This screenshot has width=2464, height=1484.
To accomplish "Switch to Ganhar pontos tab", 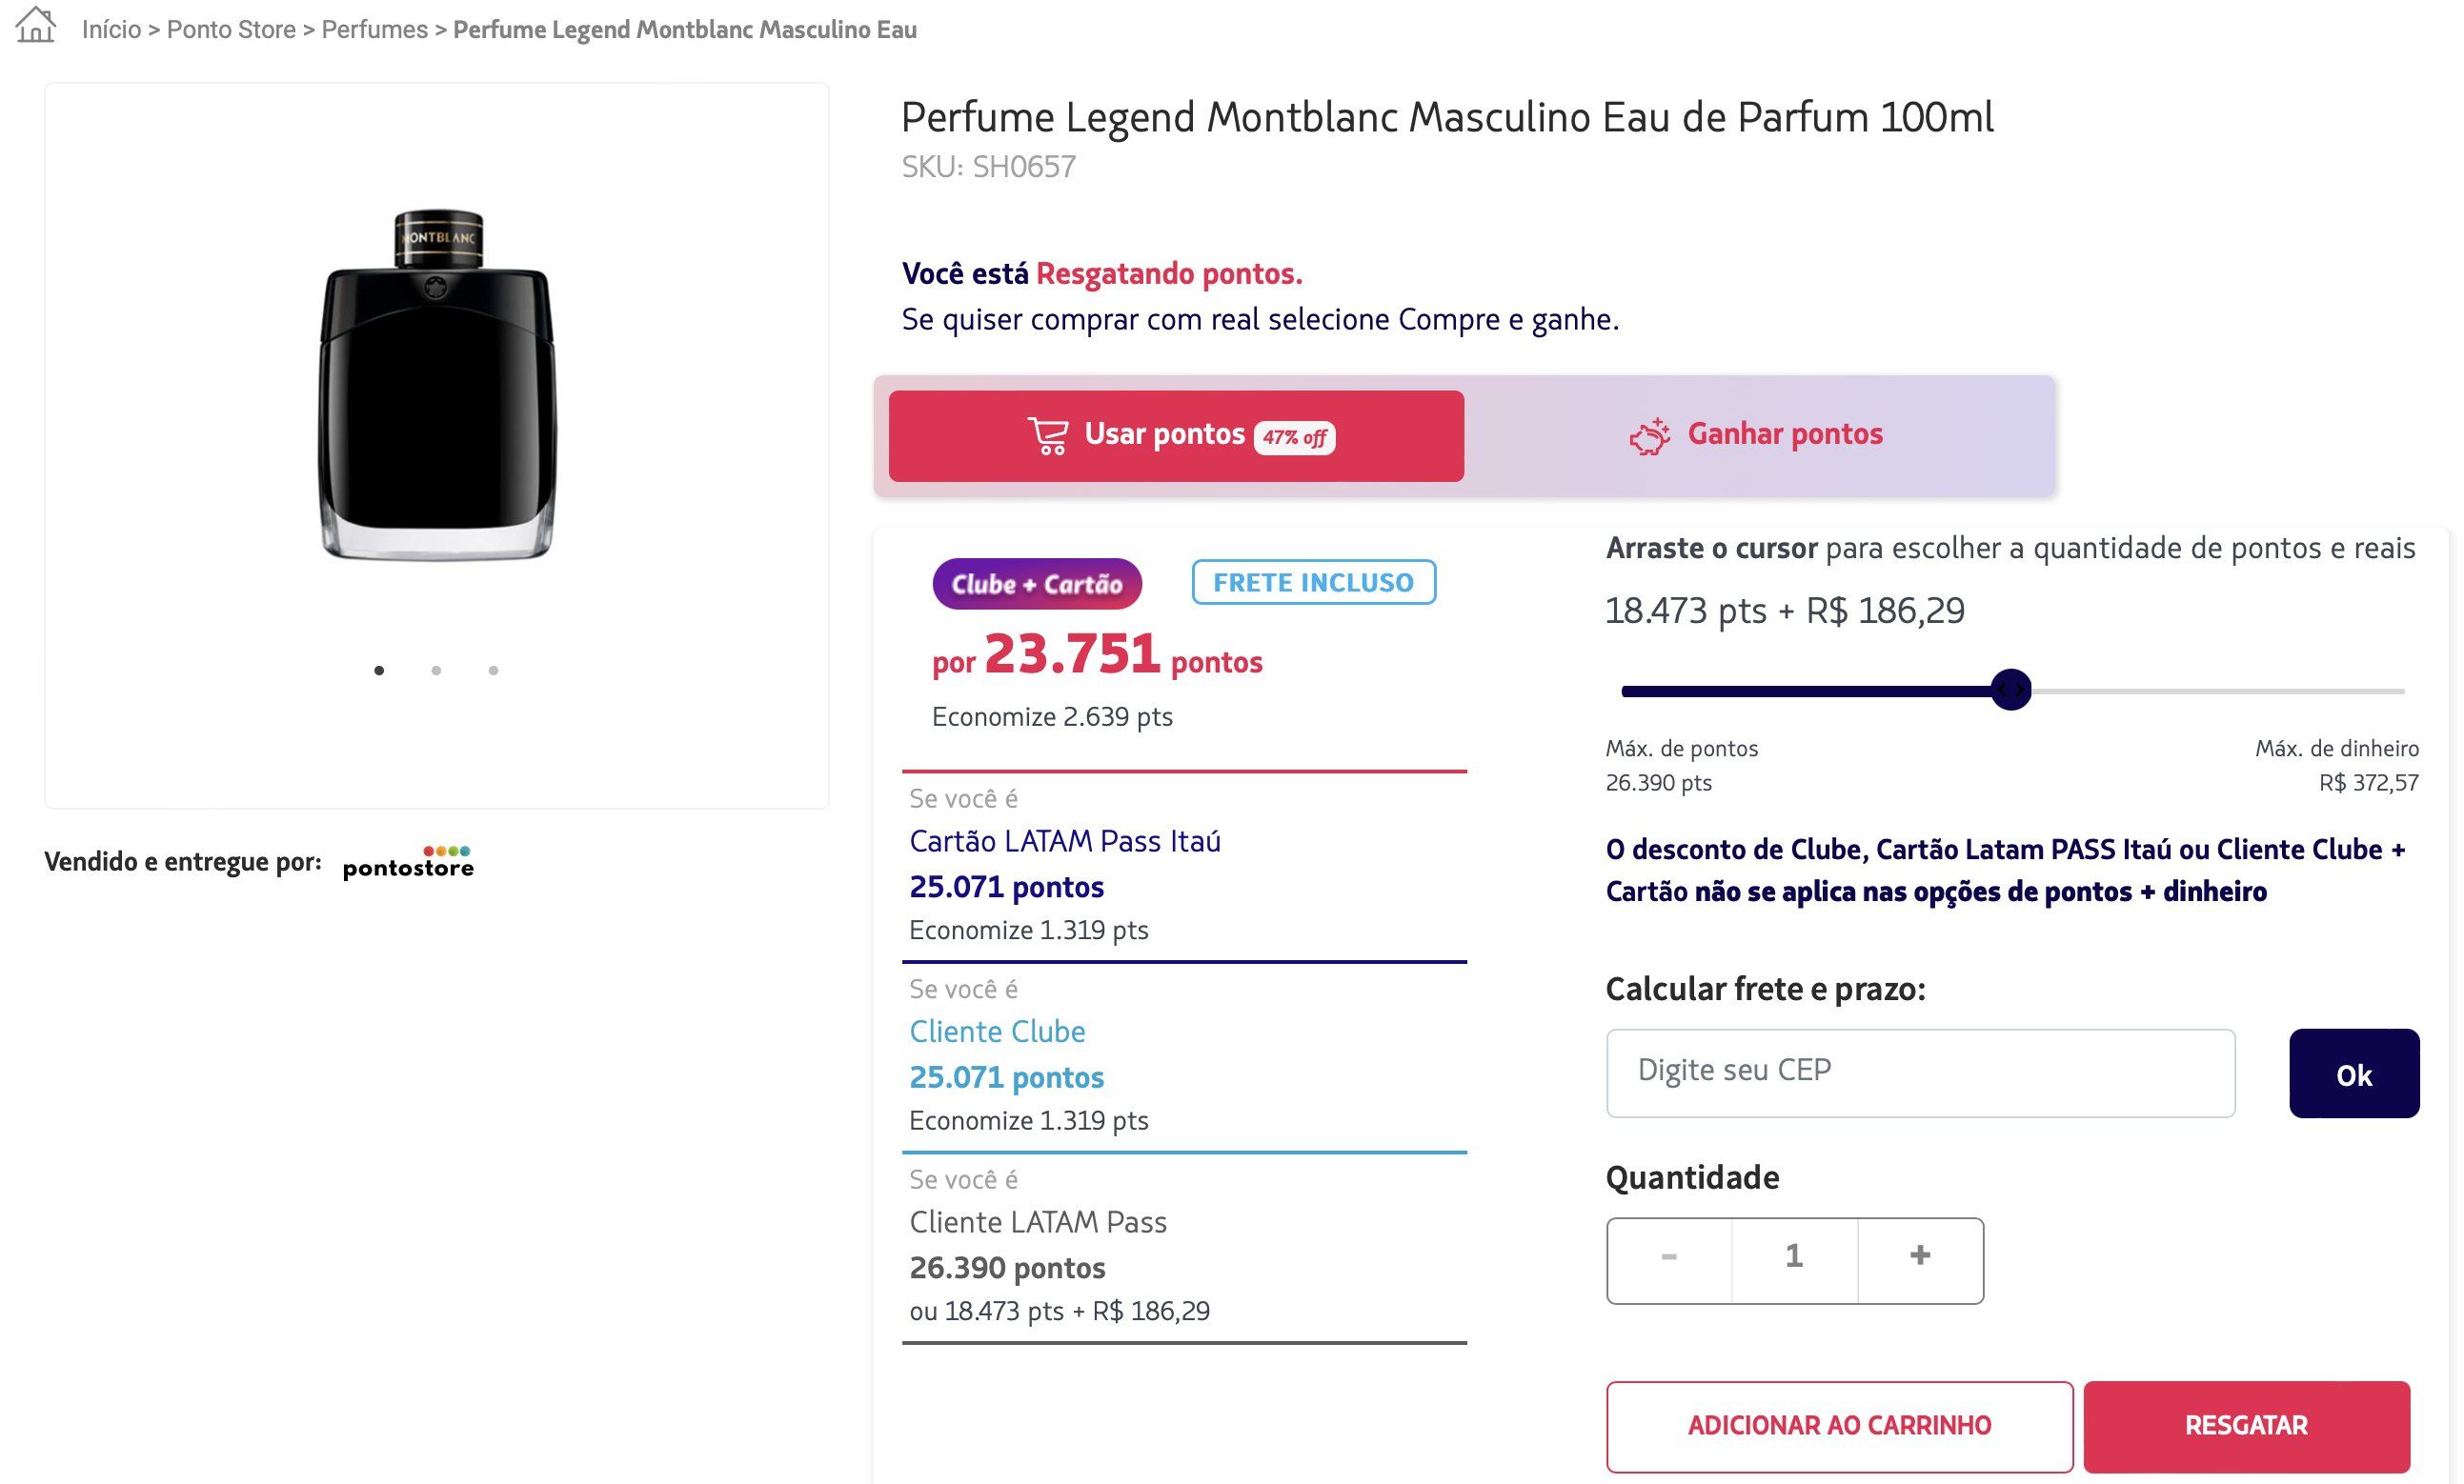I will pos(1757,436).
